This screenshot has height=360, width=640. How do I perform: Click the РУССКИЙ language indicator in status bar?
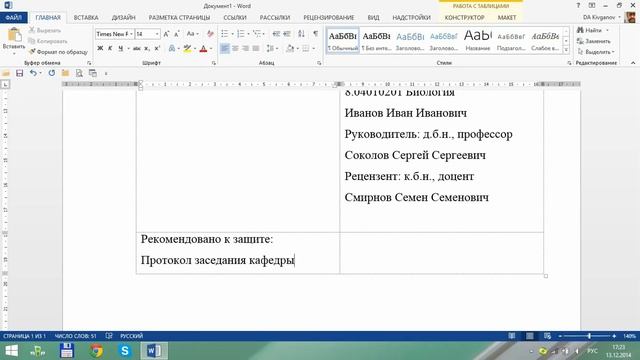coord(131,336)
